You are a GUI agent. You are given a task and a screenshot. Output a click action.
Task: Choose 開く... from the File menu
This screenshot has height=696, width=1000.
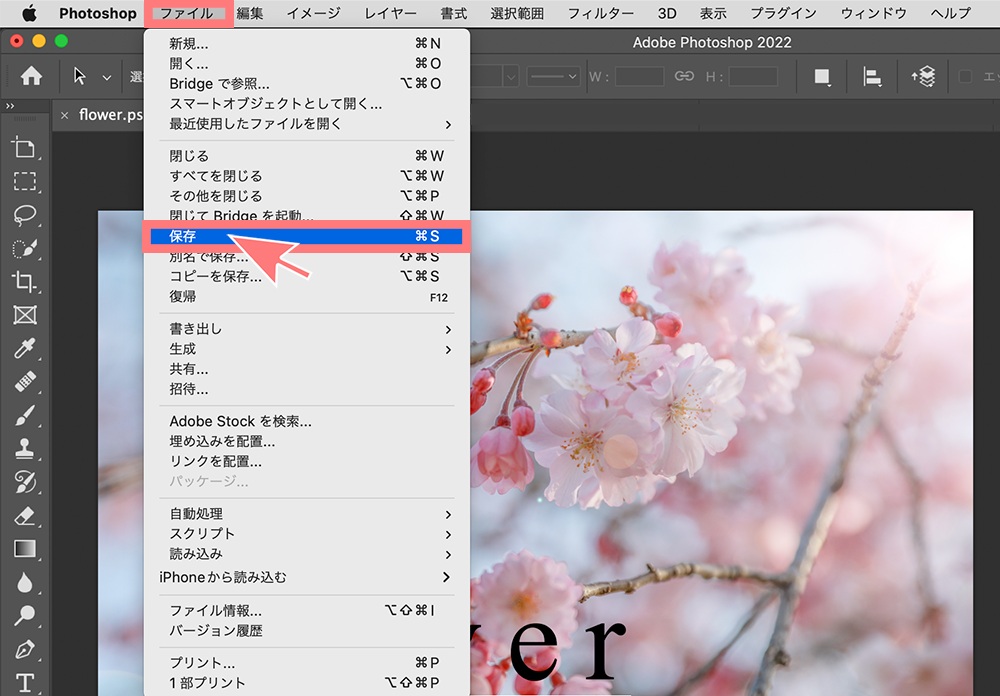[306, 63]
